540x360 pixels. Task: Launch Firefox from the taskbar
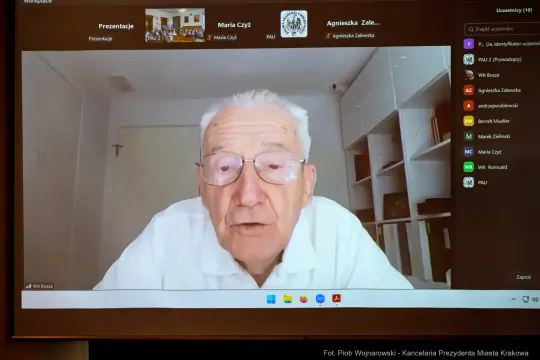304,299
